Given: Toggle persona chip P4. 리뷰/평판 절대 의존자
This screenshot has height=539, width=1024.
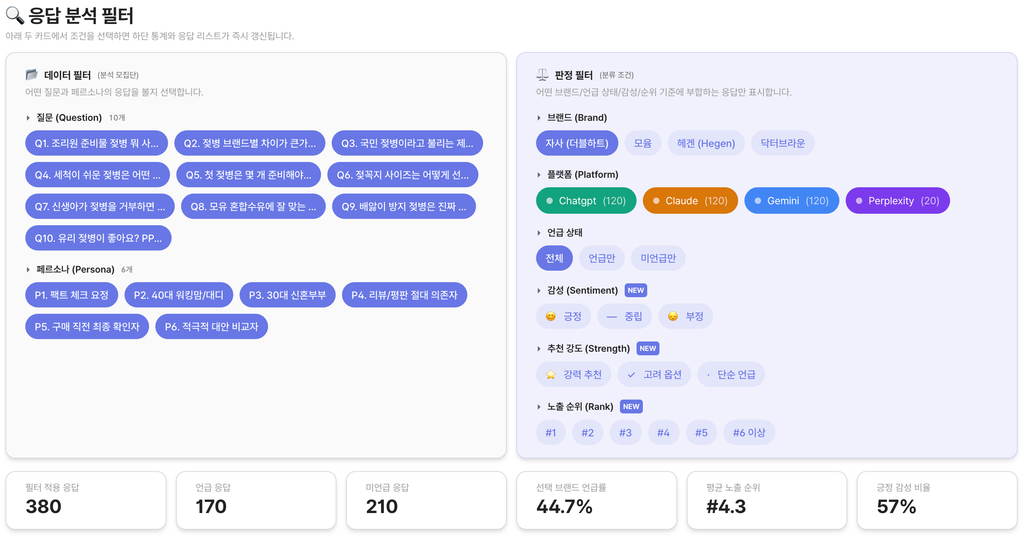Looking at the screenshot, I should [404, 295].
